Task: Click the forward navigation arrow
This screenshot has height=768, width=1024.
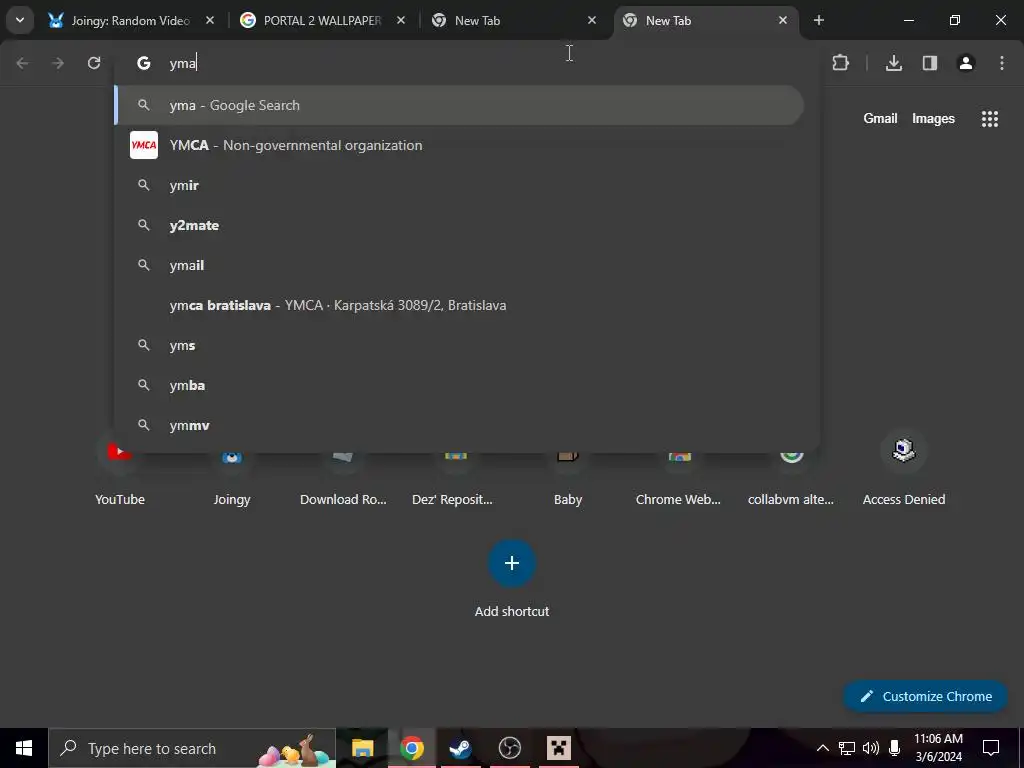Action: (58, 63)
